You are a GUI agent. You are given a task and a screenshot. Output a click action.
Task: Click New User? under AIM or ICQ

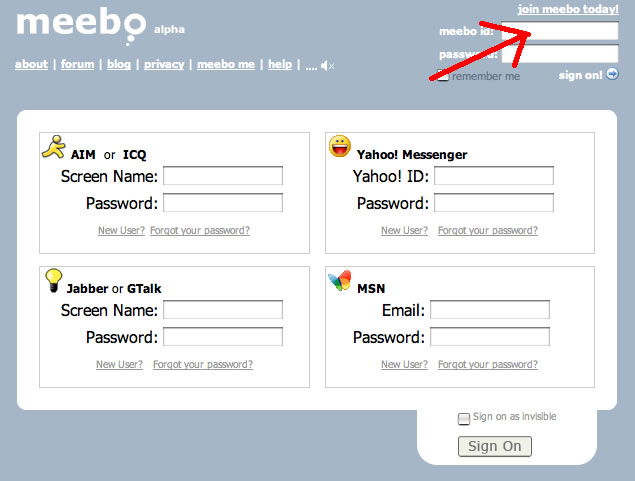click(x=121, y=230)
